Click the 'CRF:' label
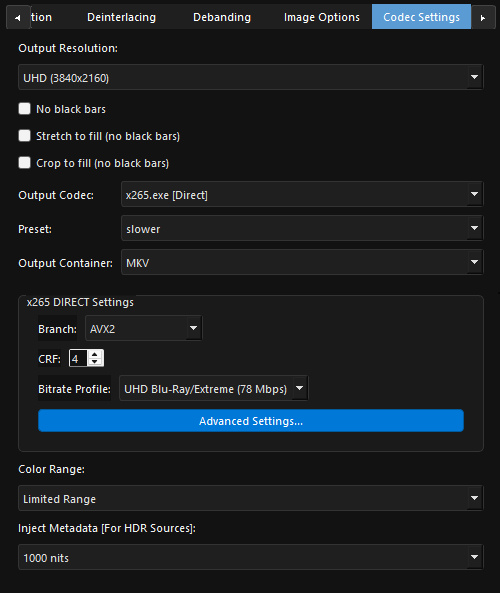Viewport: 500px width, 593px height. [50, 359]
